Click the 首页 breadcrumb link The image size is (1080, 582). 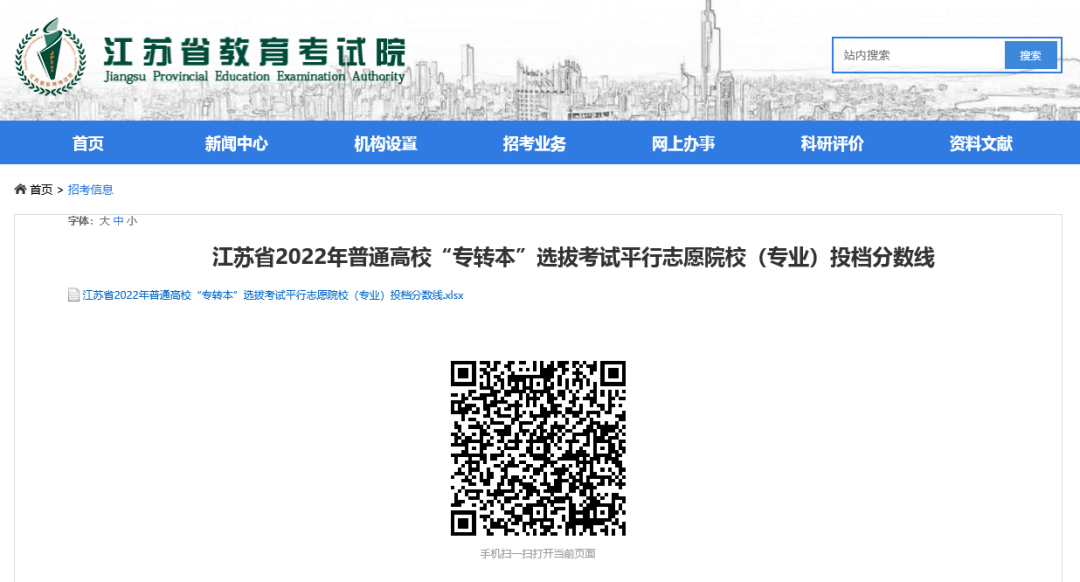pyautogui.click(x=41, y=189)
